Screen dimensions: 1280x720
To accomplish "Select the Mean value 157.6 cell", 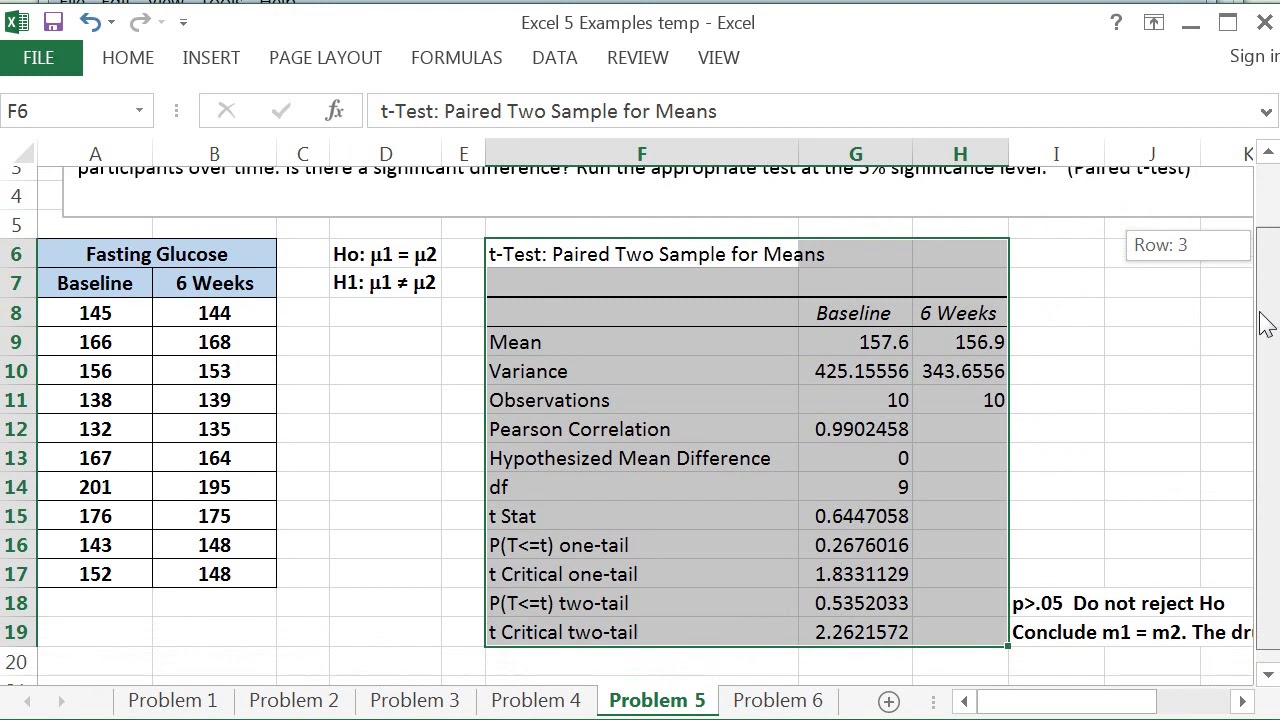I will [855, 342].
